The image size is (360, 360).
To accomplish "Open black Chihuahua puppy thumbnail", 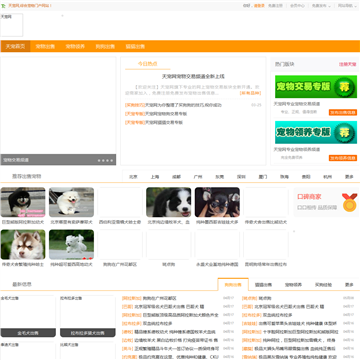I will click(217, 202).
